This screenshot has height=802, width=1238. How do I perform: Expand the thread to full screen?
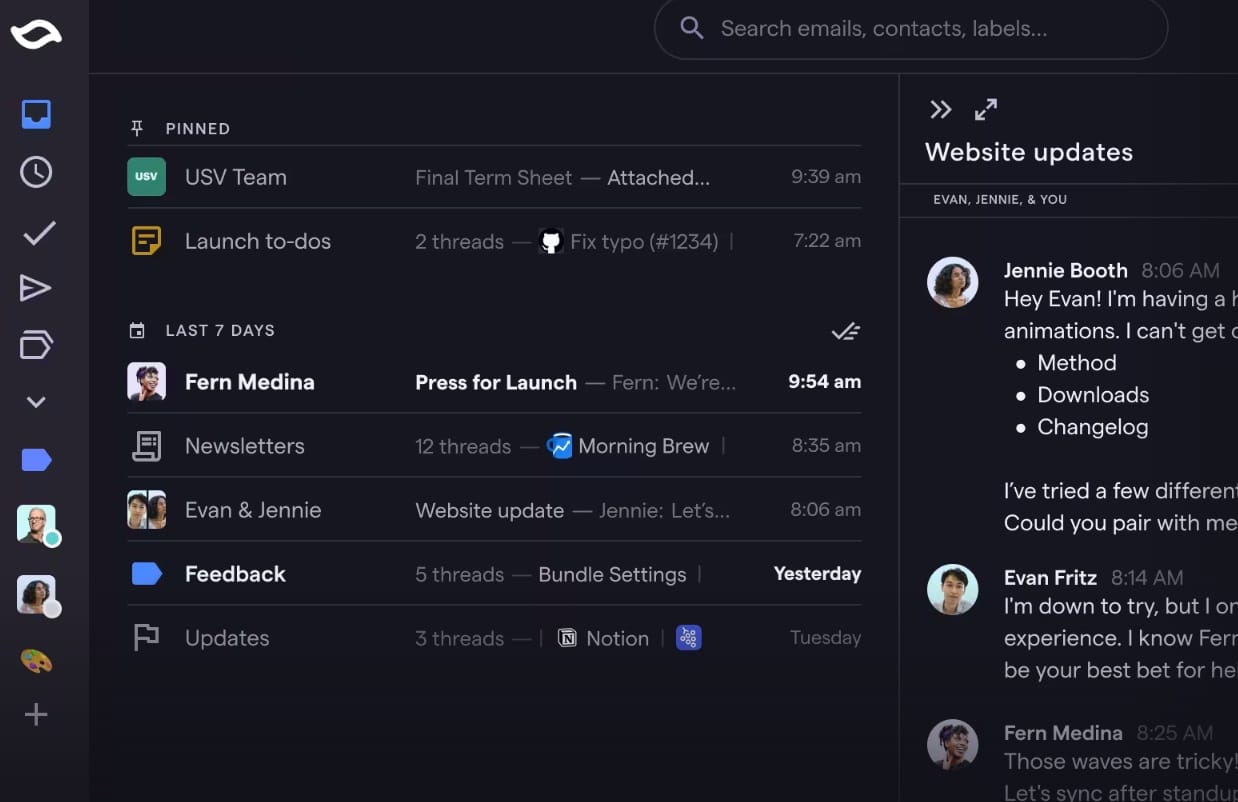[x=986, y=110]
